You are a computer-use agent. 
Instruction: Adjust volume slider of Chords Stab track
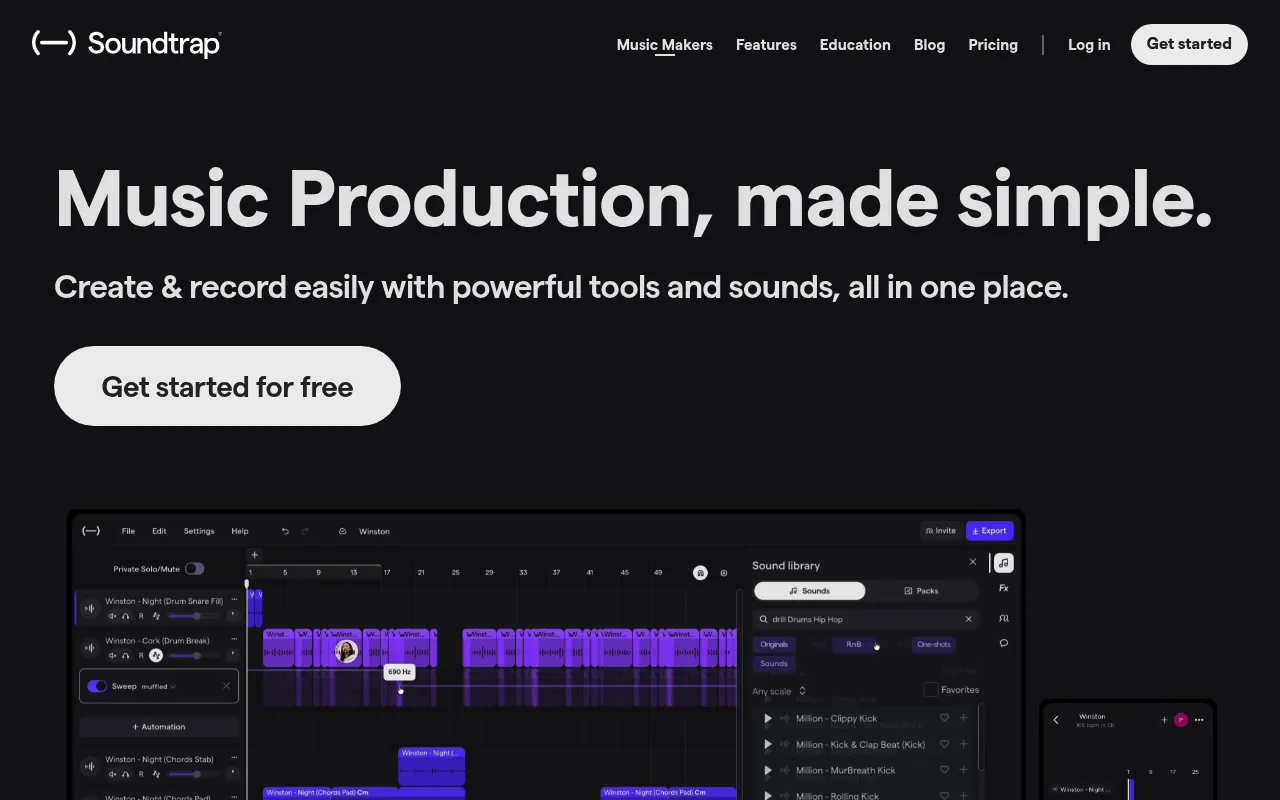tap(192, 773)
